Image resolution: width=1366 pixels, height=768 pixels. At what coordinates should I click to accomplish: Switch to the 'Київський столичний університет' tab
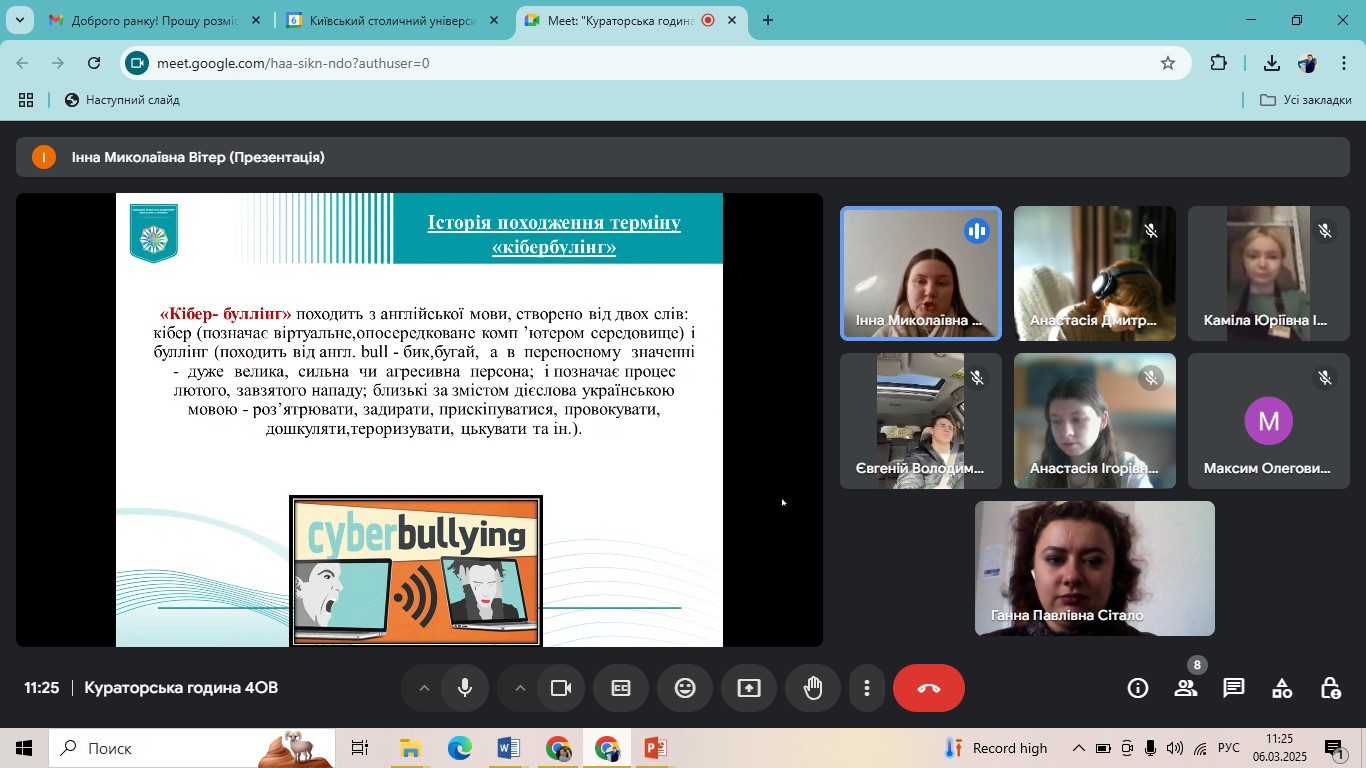coord(385,20)
